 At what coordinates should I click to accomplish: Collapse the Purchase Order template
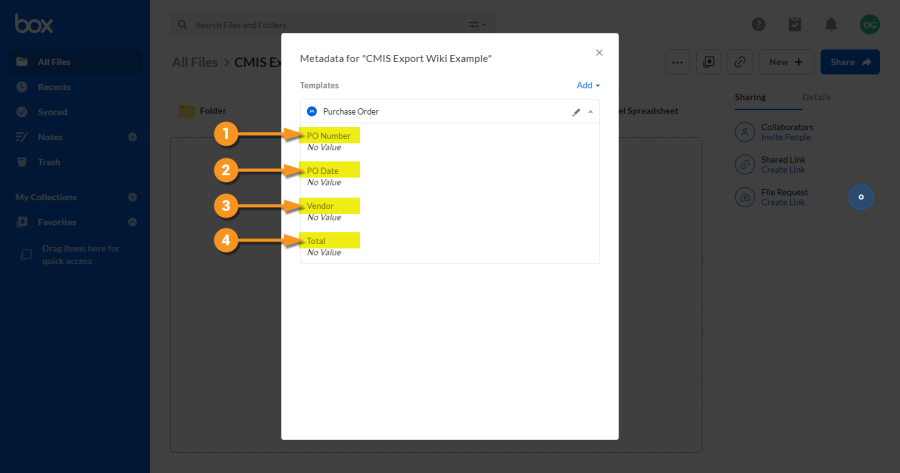(591, 112)
